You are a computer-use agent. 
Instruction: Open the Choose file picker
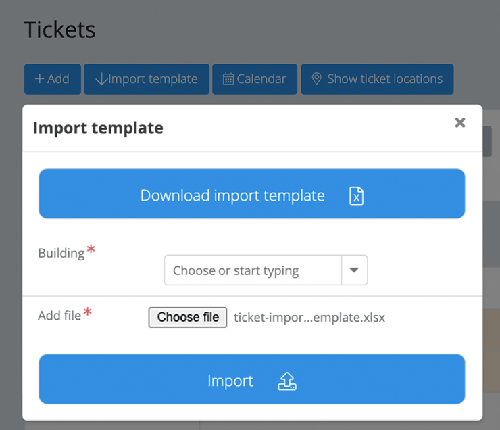pos(188,317)
